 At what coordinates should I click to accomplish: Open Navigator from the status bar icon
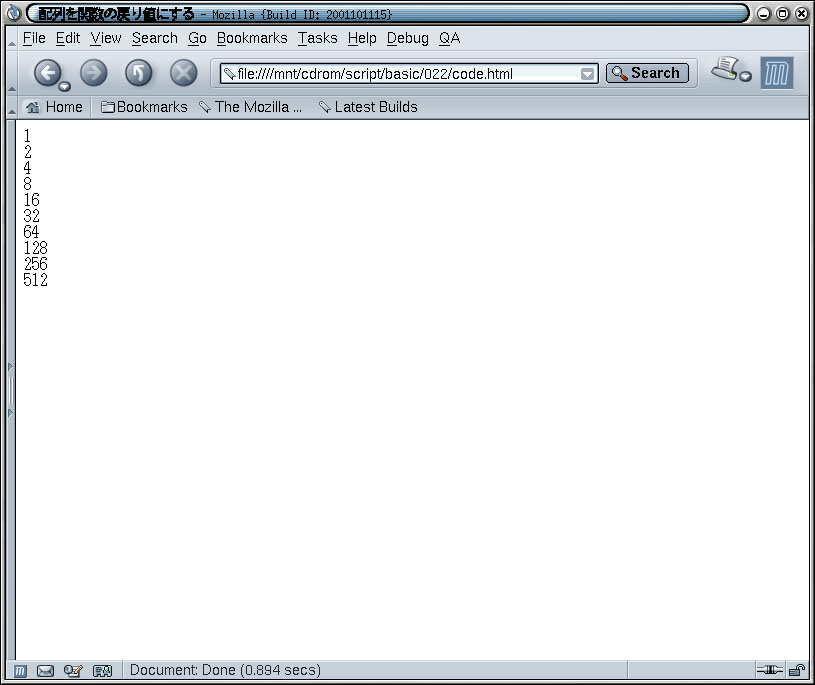click(x=20, y=671)
